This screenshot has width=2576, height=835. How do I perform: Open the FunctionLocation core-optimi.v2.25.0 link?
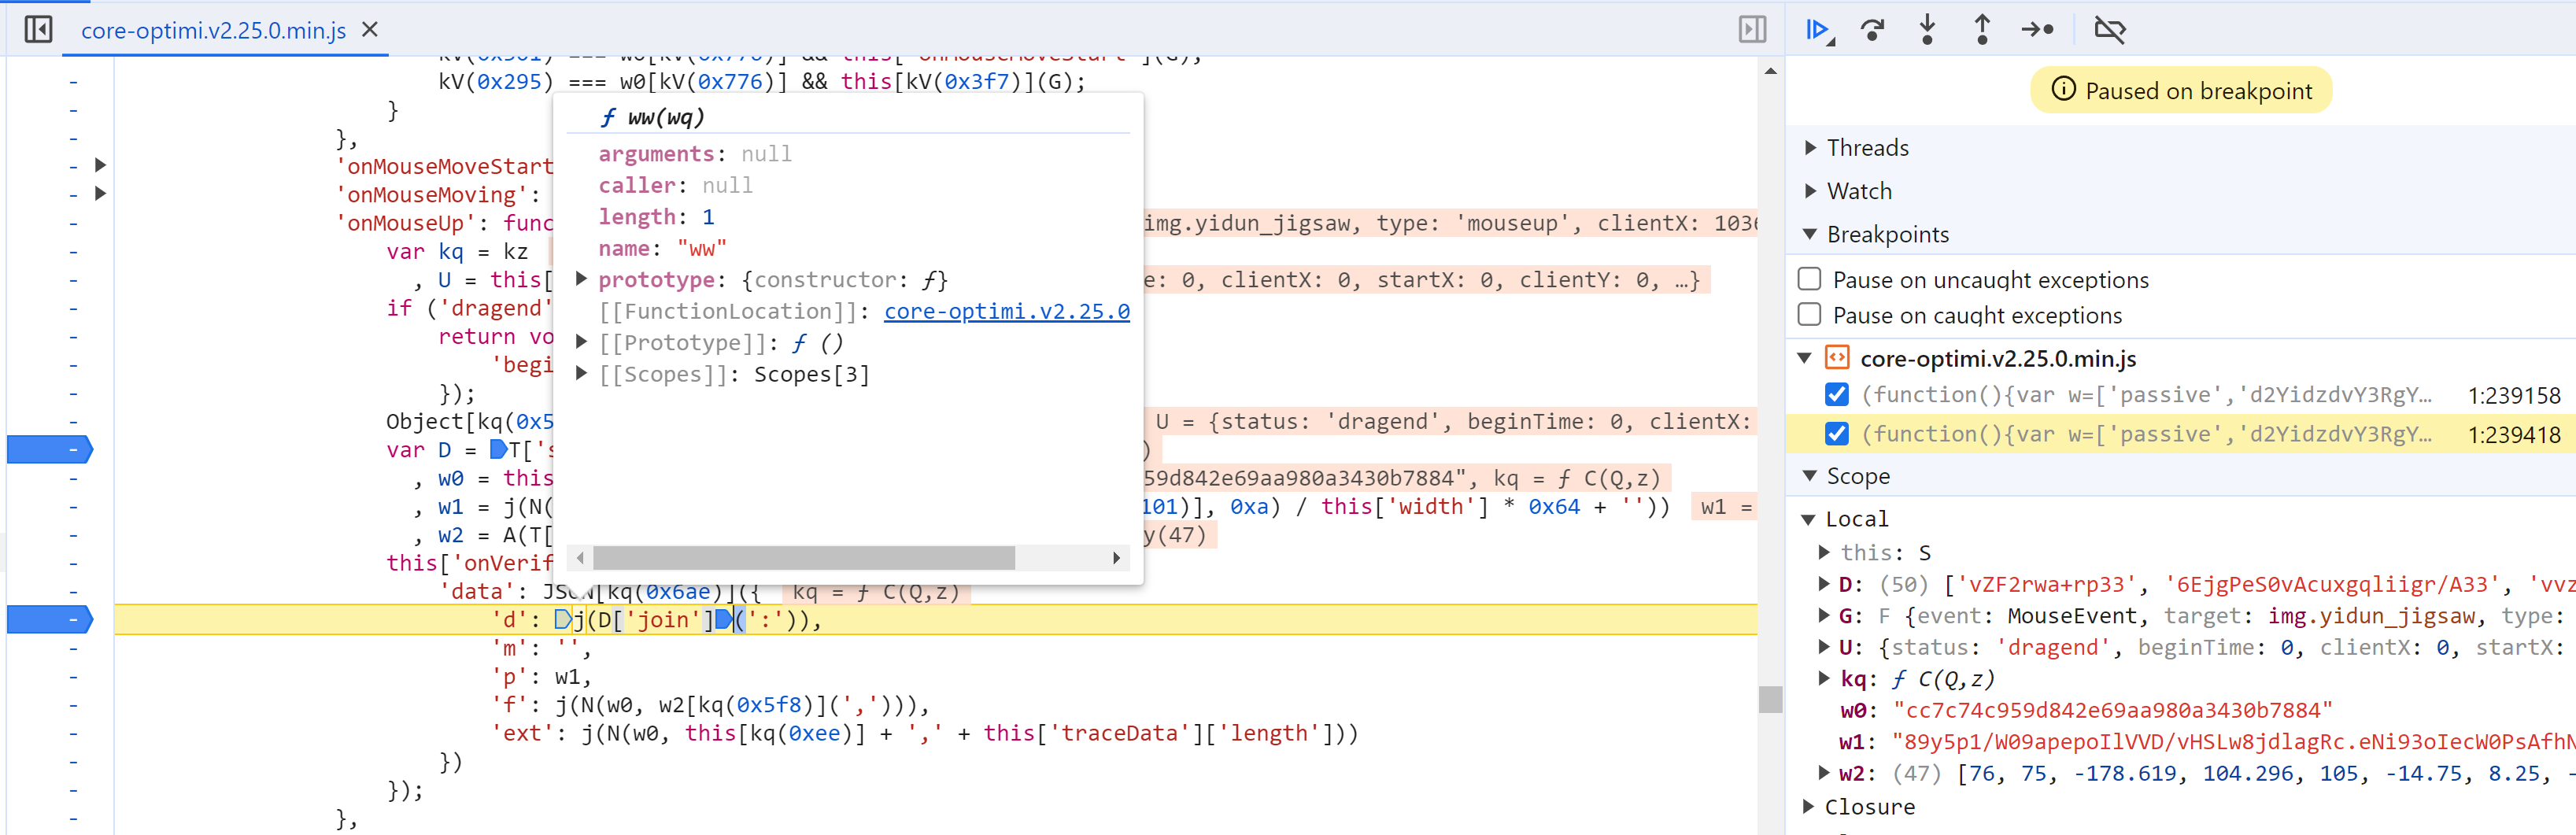coord(1007,311)
